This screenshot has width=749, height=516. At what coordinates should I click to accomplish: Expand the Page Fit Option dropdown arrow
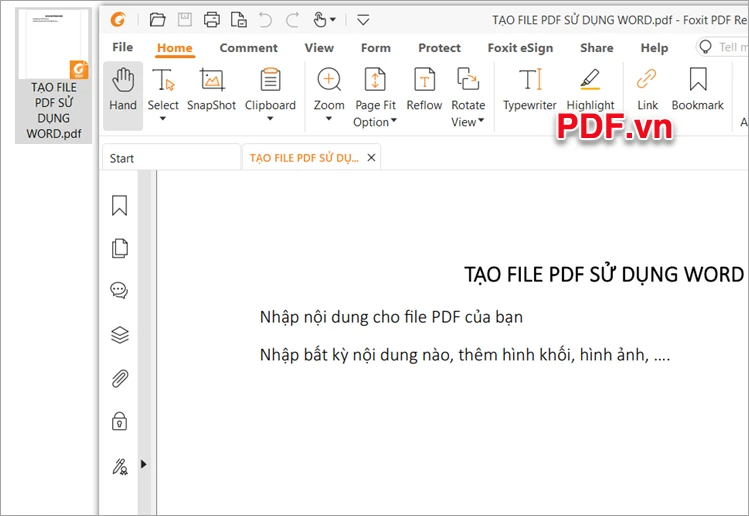[394, 120]
